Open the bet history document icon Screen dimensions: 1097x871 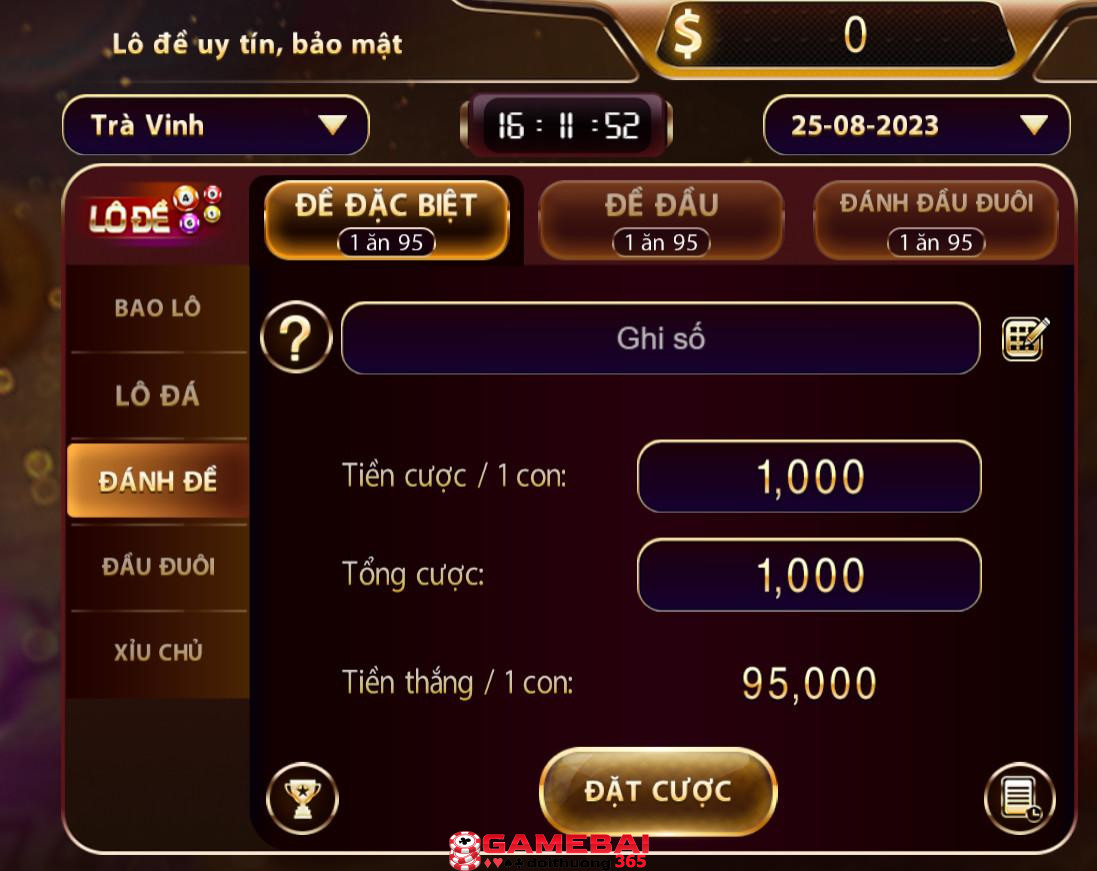click(1019, 798)
